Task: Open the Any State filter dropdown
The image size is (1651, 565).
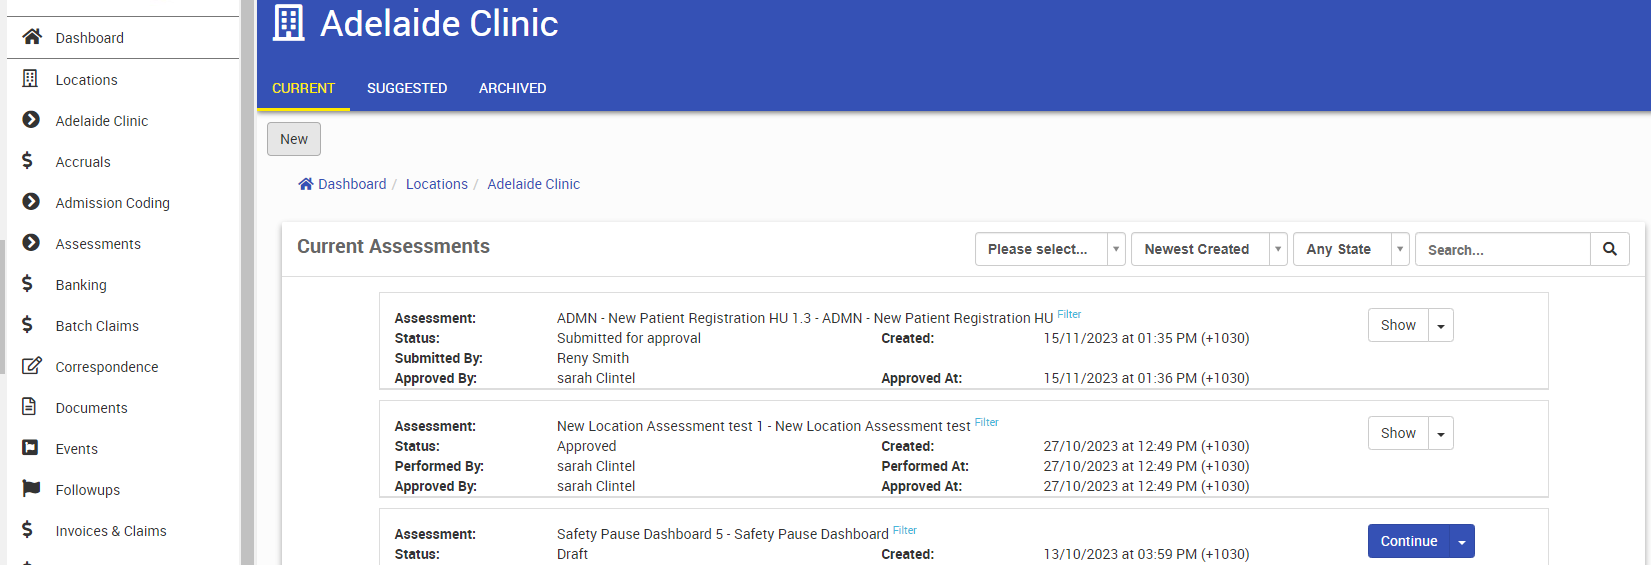Action: coord(1350,249)
